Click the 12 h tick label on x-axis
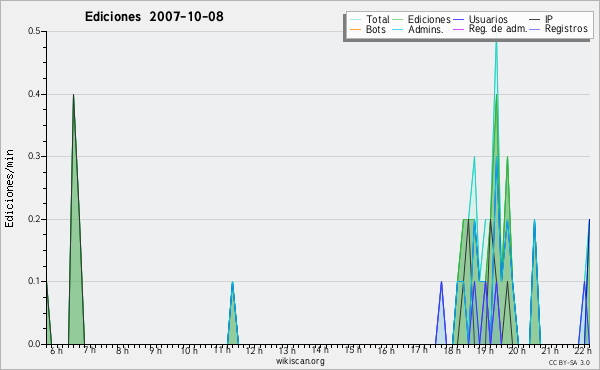 254,350
